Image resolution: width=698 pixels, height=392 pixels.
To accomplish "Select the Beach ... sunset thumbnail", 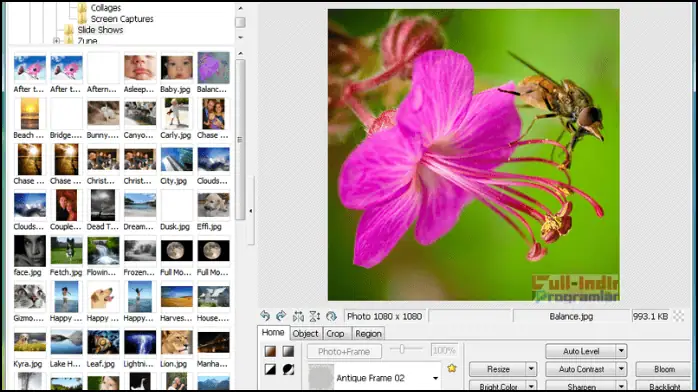I will pyautogui.click(x=30, y=114).
